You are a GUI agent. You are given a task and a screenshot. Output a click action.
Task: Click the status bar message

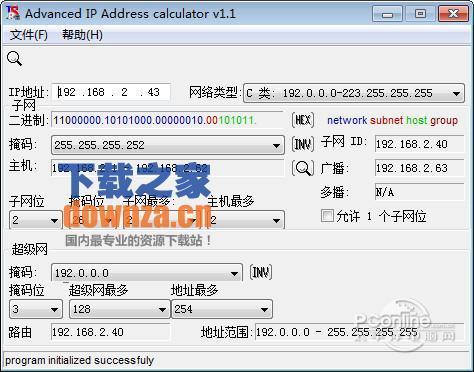coord(79,360)
